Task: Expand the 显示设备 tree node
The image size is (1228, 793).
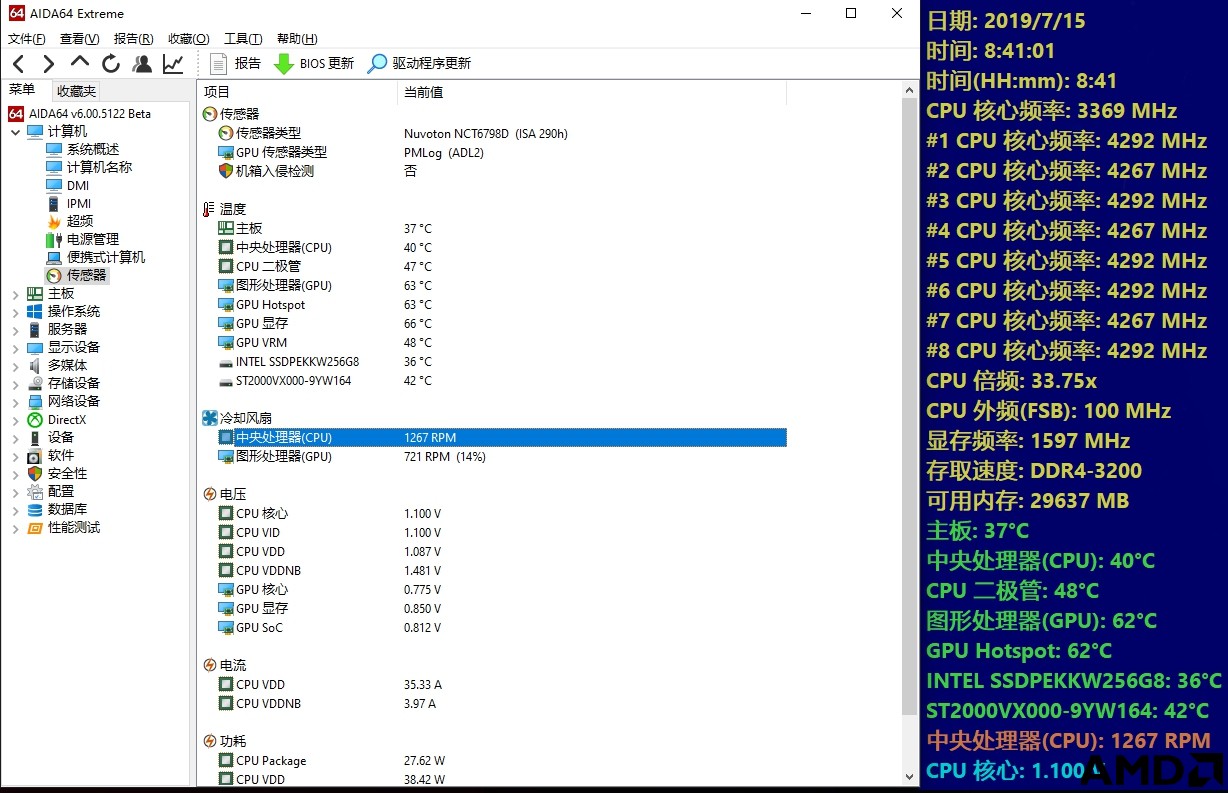Action: click(x=15, y=347)
